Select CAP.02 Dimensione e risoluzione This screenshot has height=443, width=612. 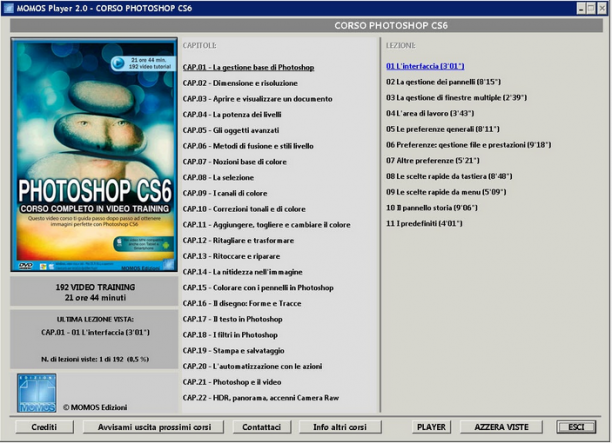[x=240, y=83]
